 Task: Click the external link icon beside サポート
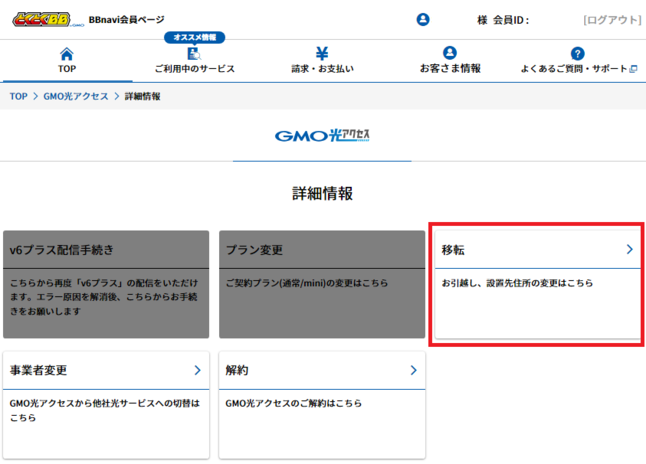tap(634, 69)
